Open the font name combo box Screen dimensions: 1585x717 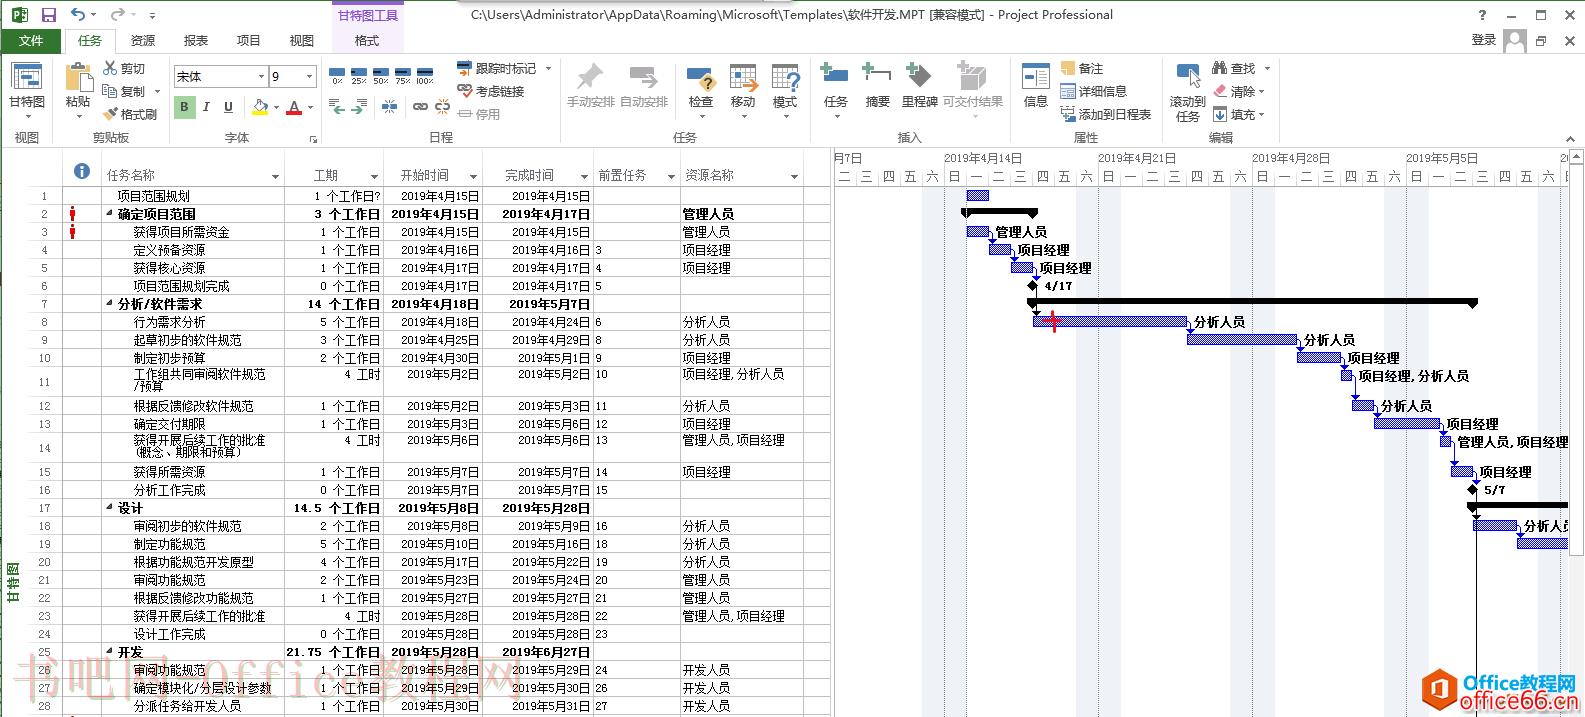pyautogui.click(x=220, y=76)
